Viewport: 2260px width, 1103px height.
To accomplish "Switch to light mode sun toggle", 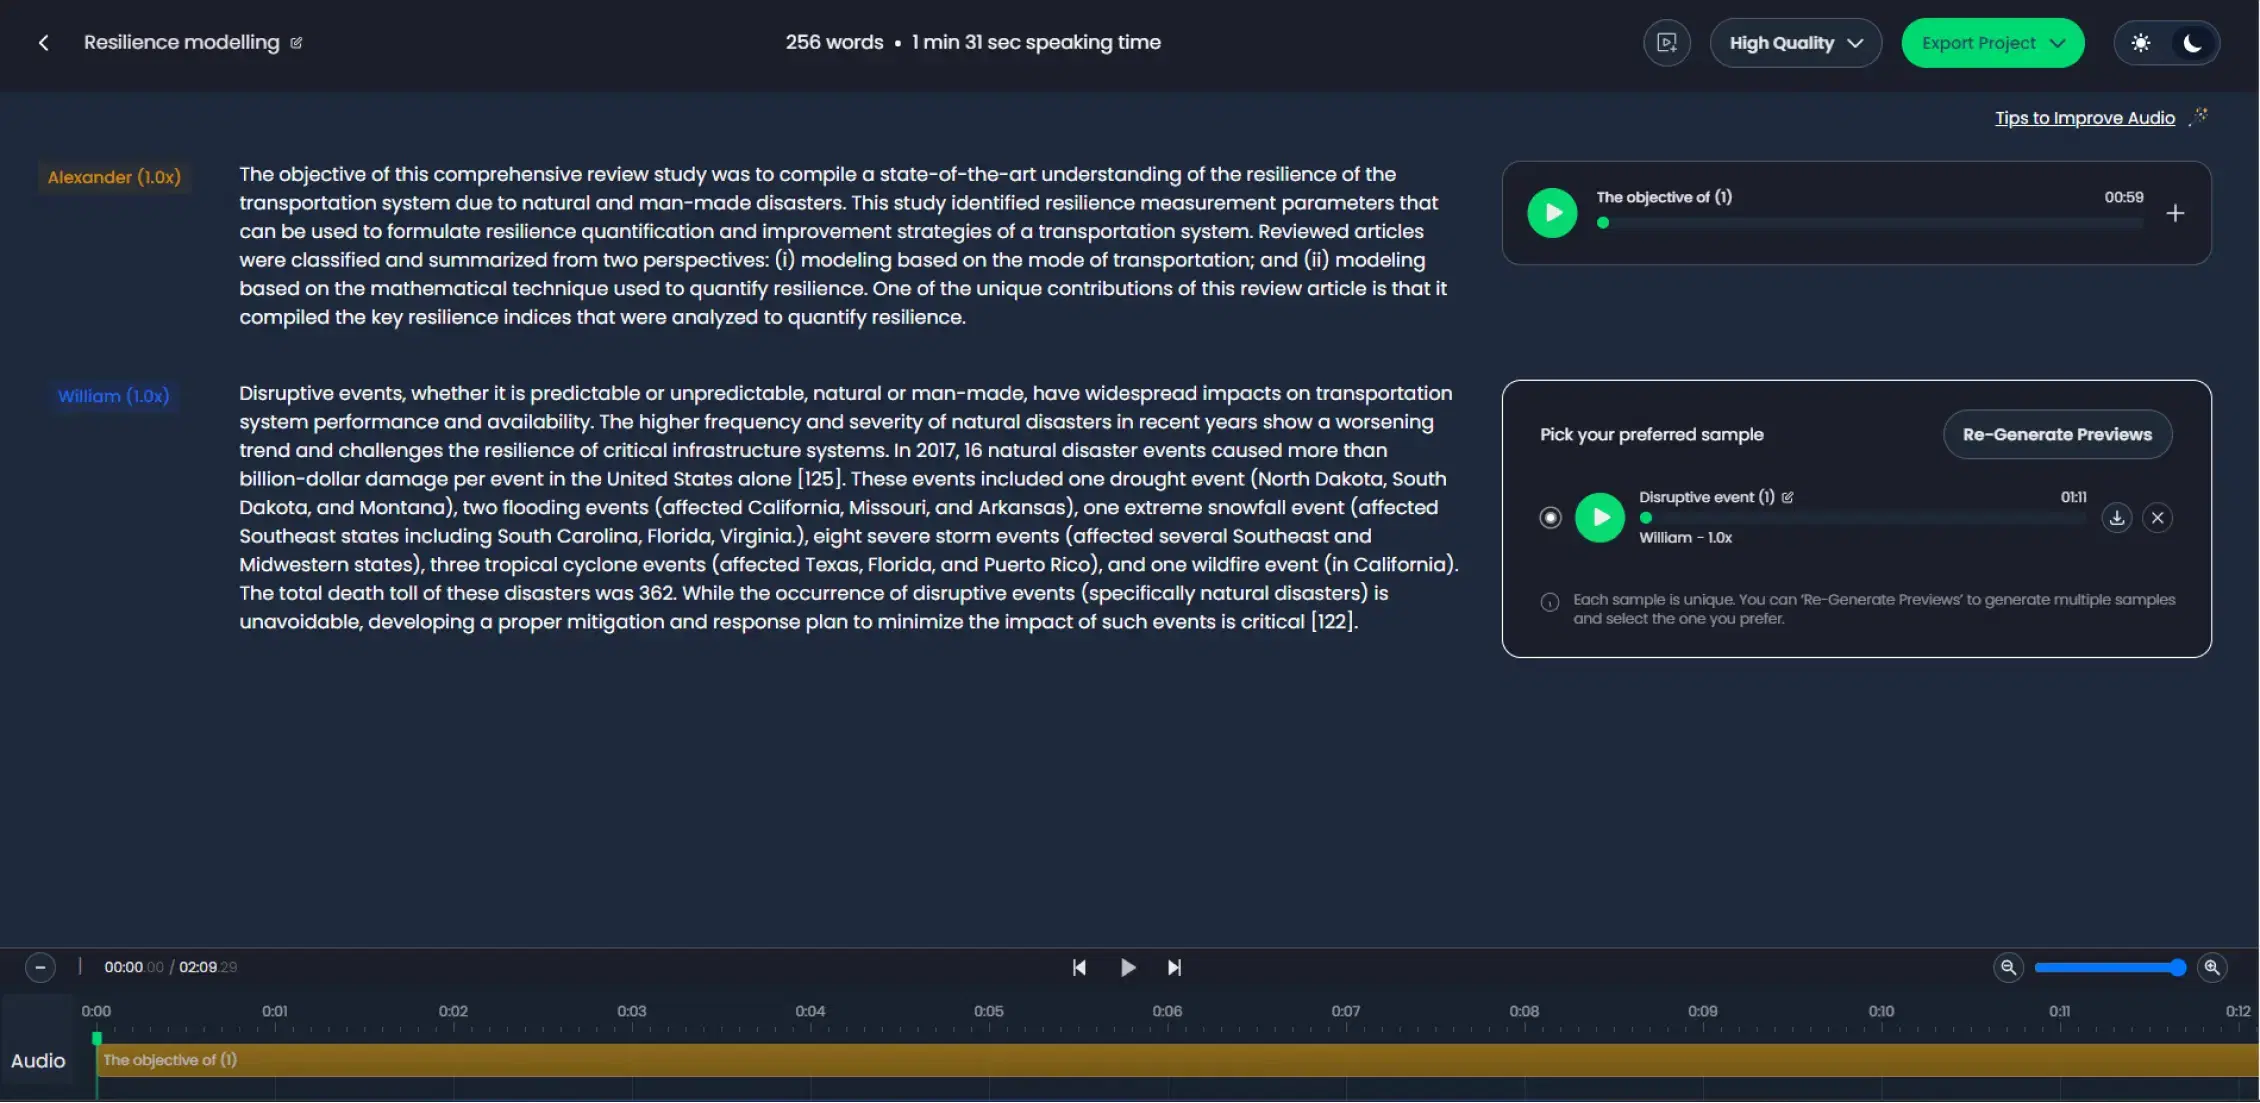I will pyautogui.click(x=2140, y=43).
